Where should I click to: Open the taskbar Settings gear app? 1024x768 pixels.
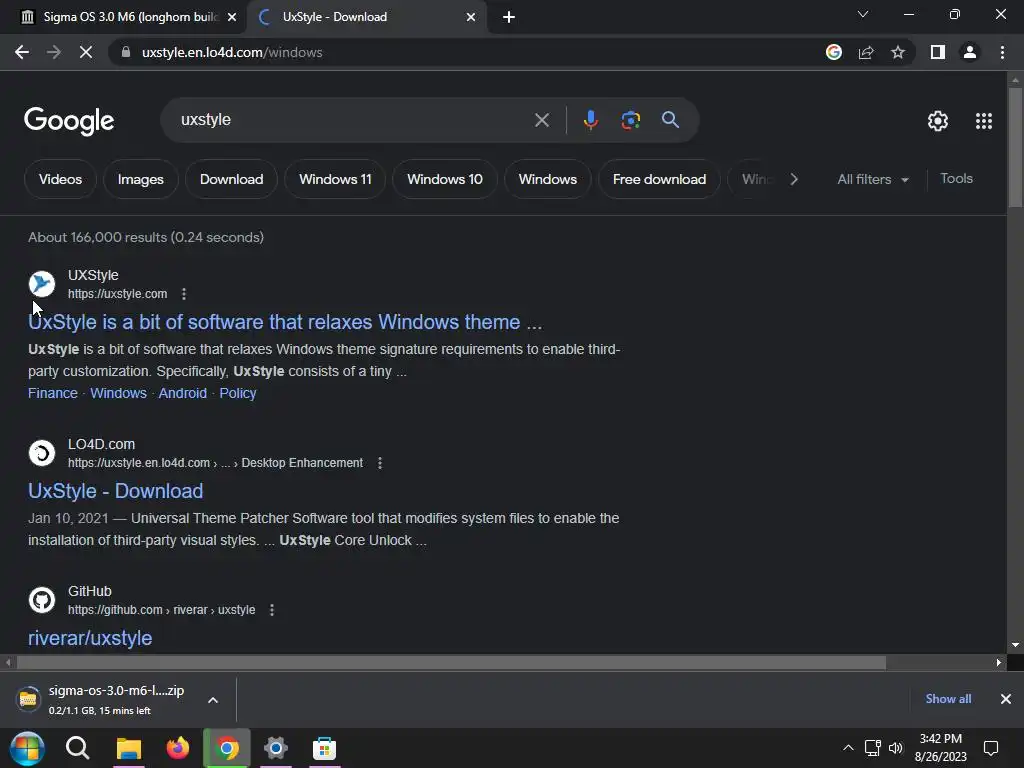pos(276,748)
